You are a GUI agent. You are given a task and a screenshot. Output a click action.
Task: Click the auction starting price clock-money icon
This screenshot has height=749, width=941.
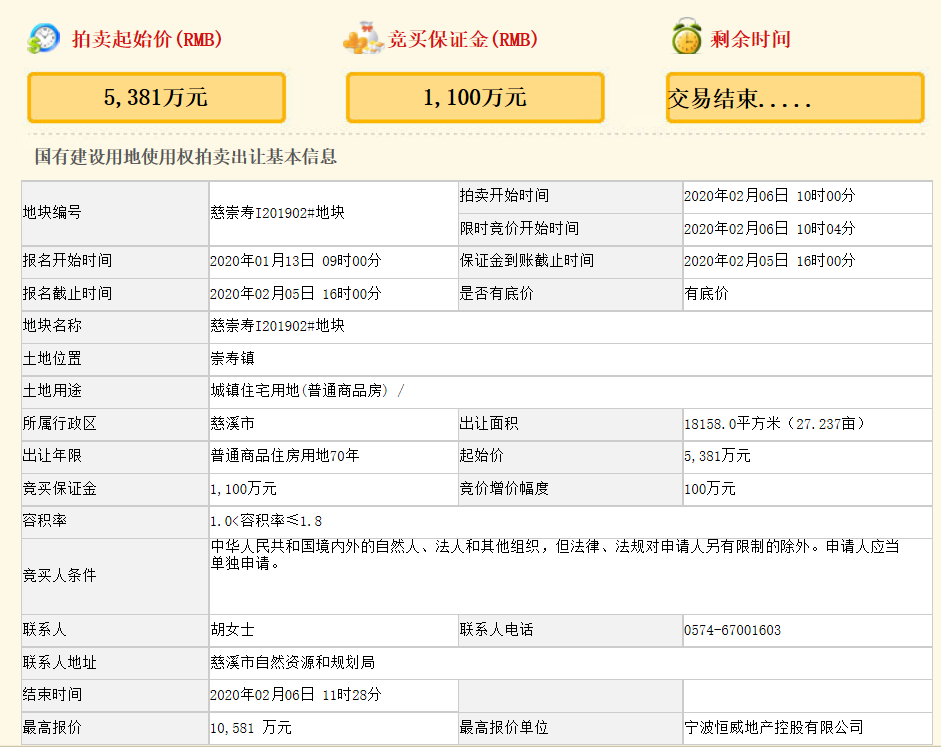pos(43,38)
